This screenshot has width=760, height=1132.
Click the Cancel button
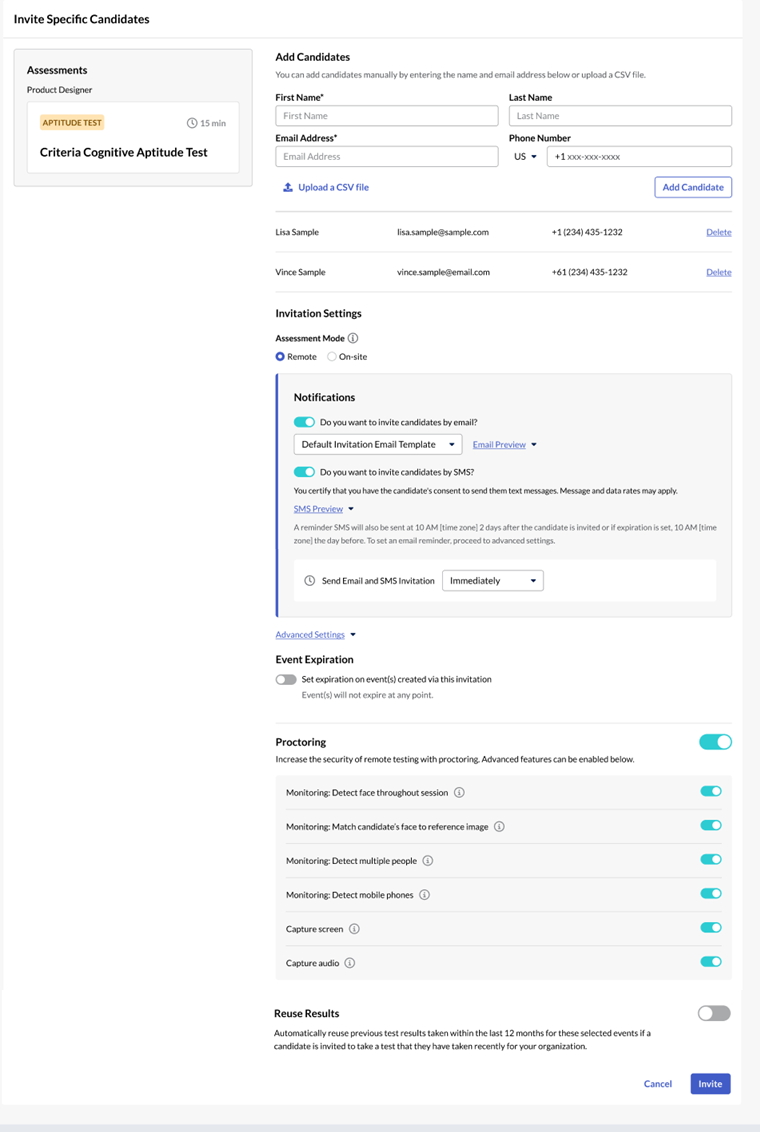658,1084
